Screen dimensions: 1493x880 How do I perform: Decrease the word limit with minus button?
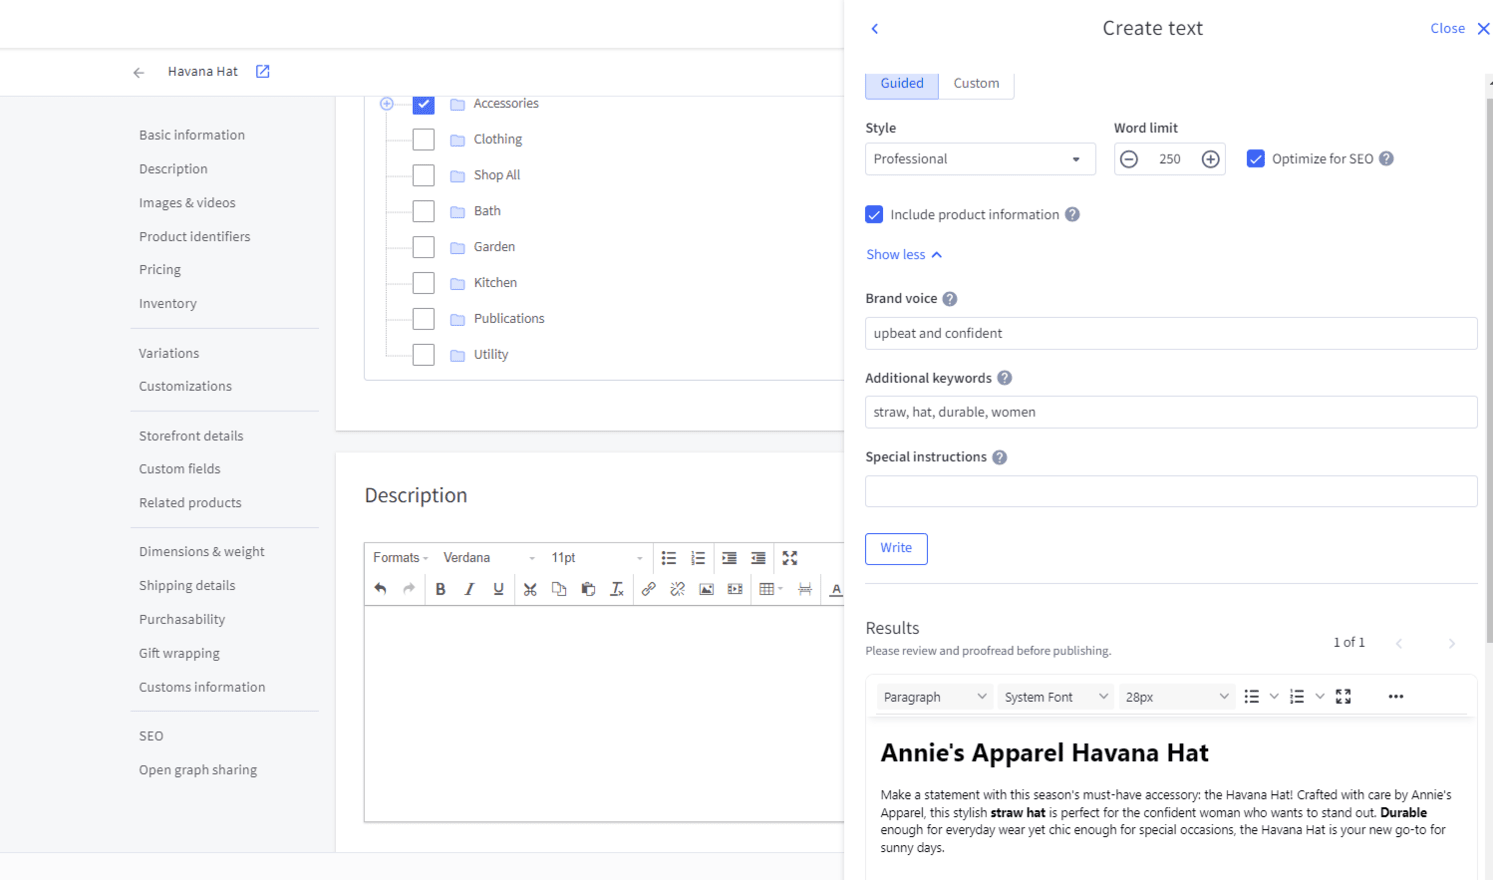(1129, 159)
